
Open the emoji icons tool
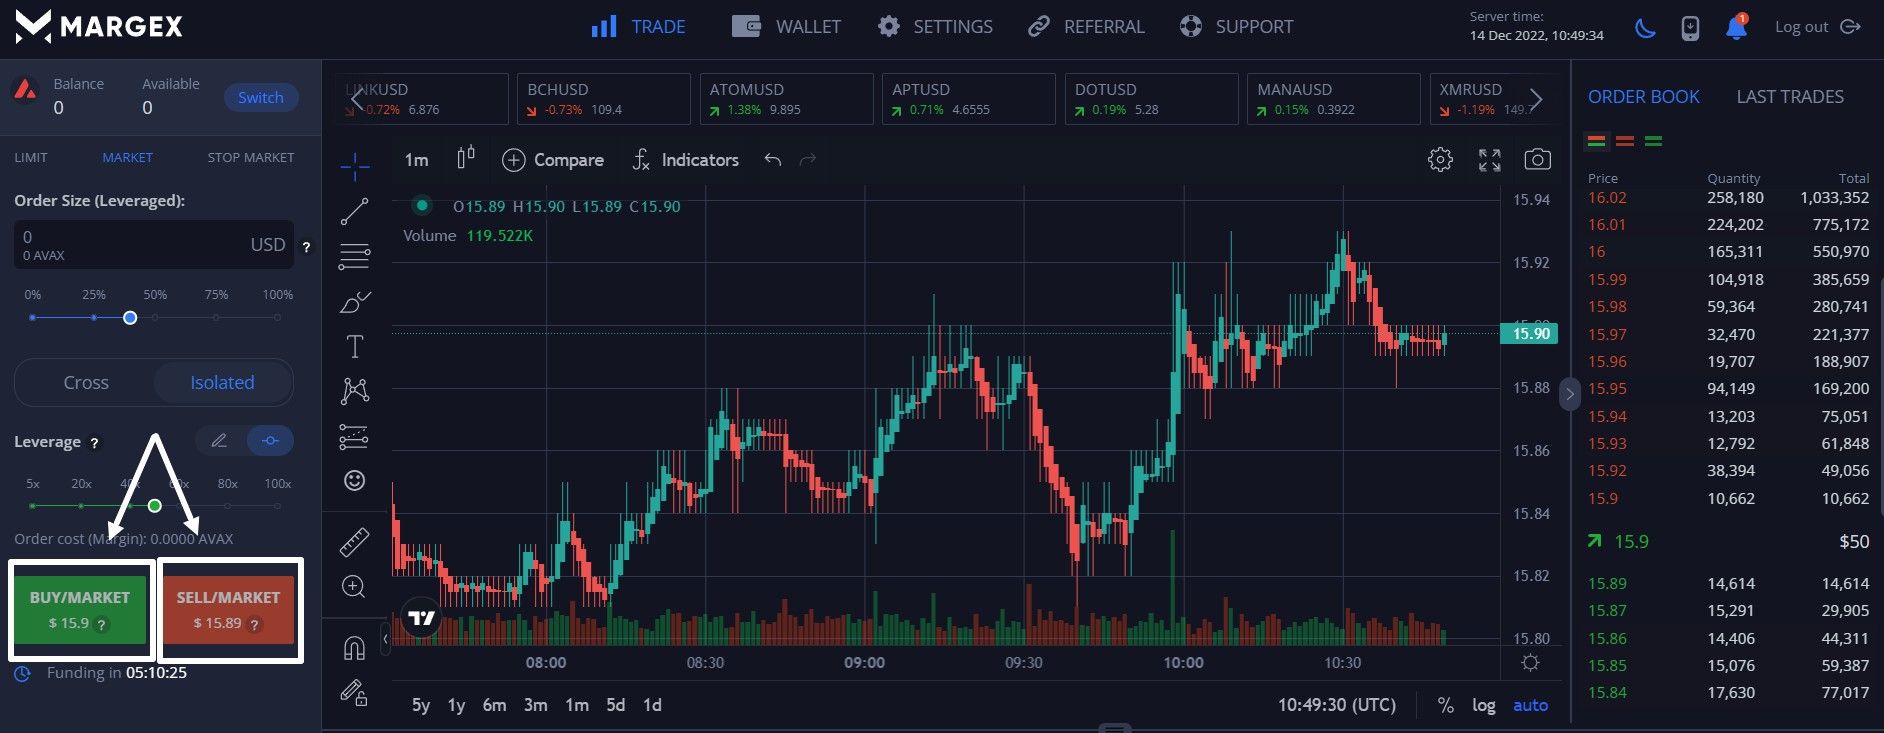[354, 481]
